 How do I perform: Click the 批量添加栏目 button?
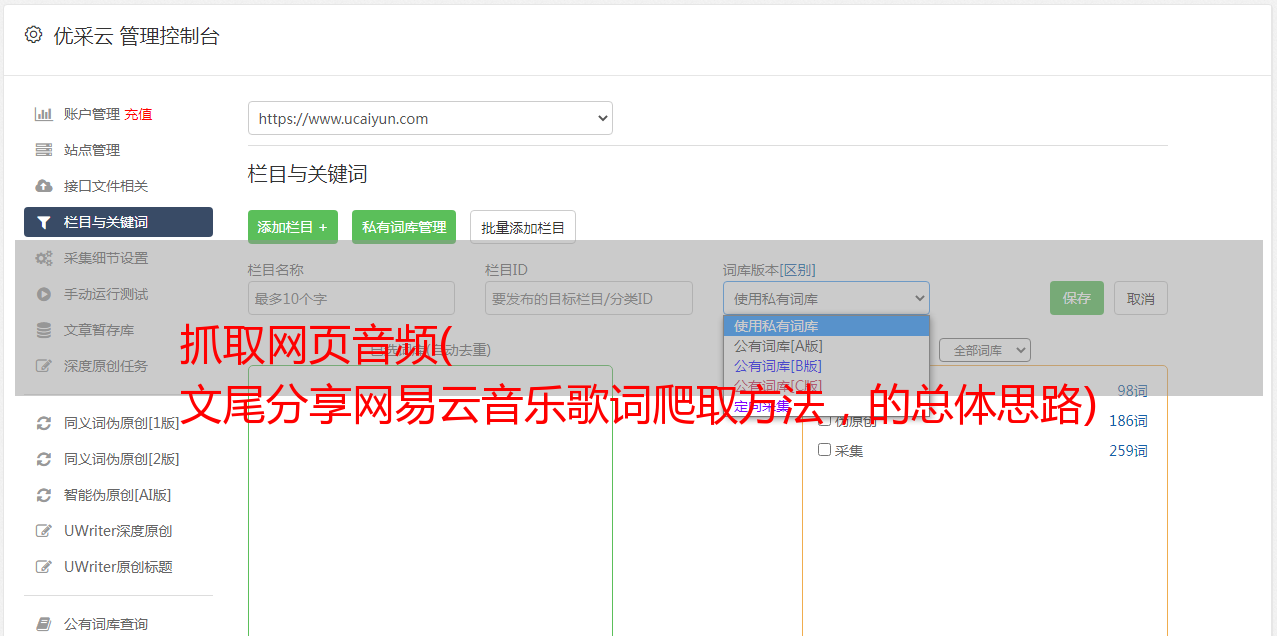(x=523, y=227)
